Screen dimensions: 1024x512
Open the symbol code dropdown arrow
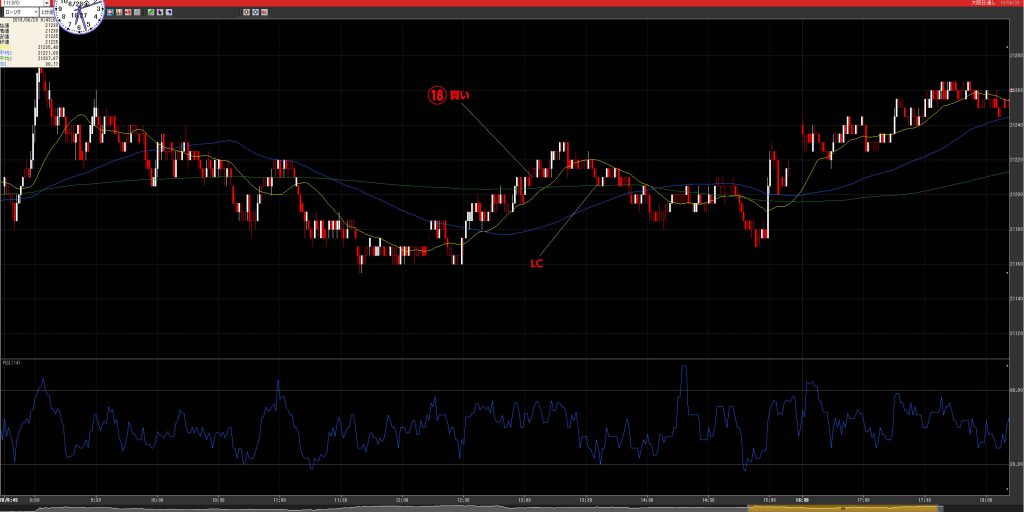(46, 3)
